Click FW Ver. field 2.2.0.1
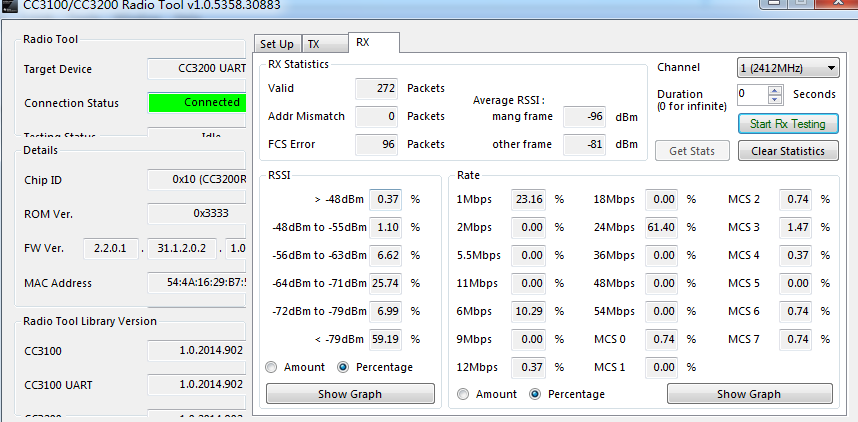 111,248
